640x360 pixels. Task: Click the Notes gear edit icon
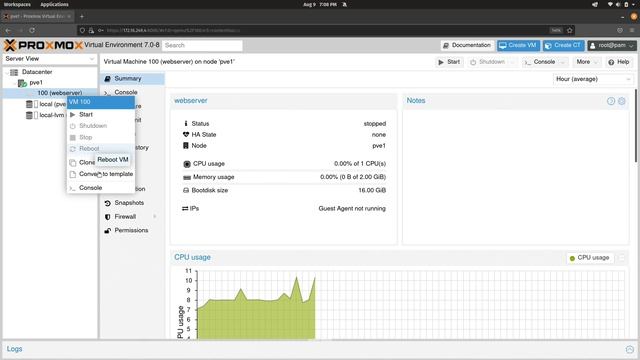tap(622, 101)
